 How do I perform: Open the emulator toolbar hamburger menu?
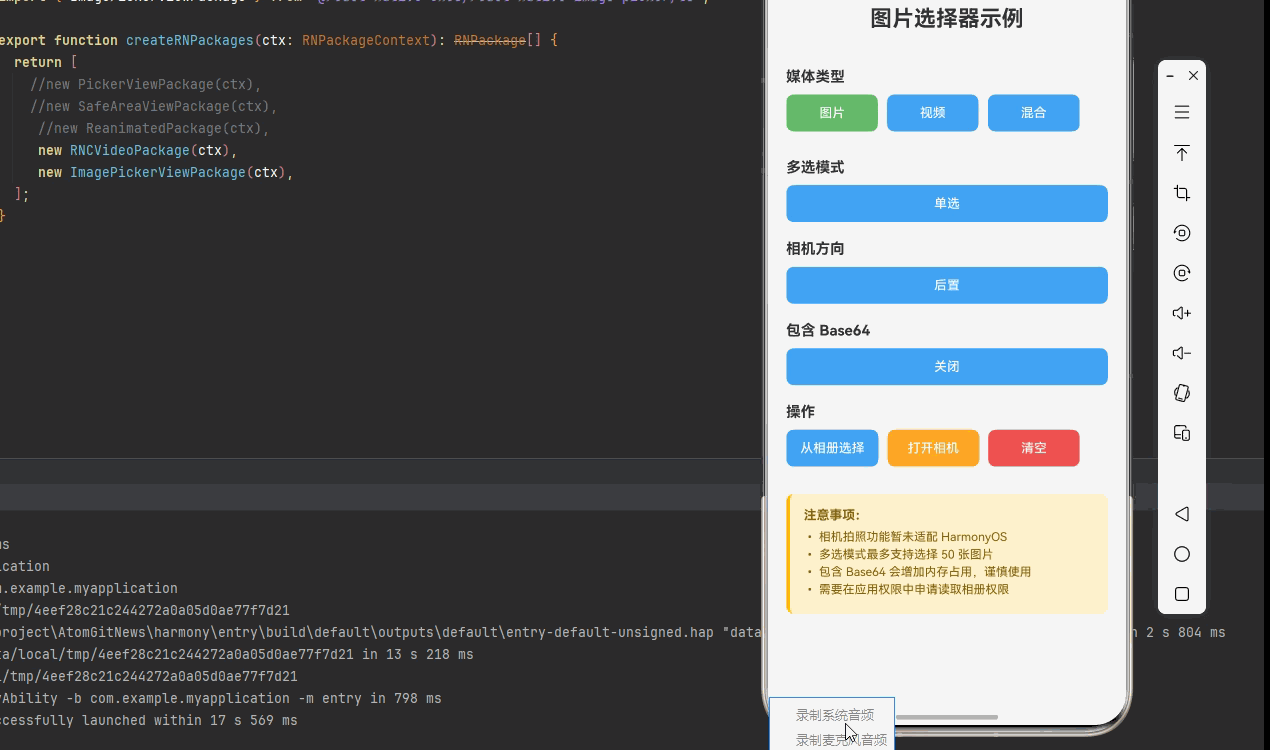[1181, 112]
